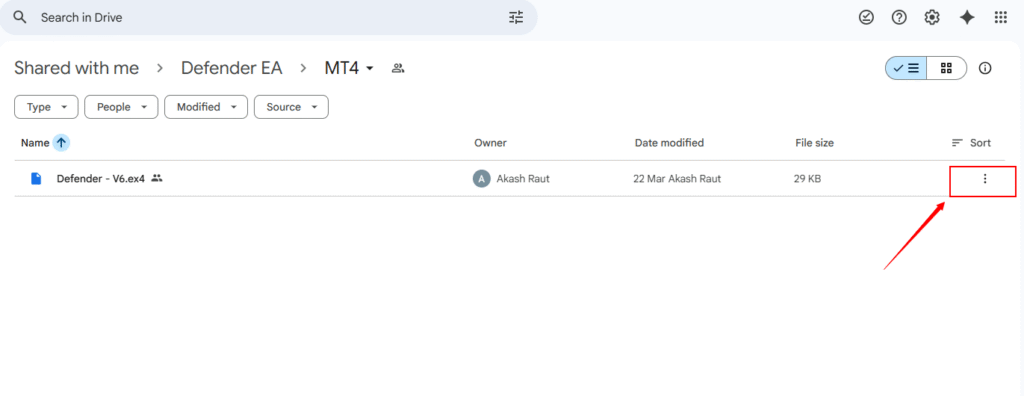Open the Gemini sparkle icon

click(967, 18)
